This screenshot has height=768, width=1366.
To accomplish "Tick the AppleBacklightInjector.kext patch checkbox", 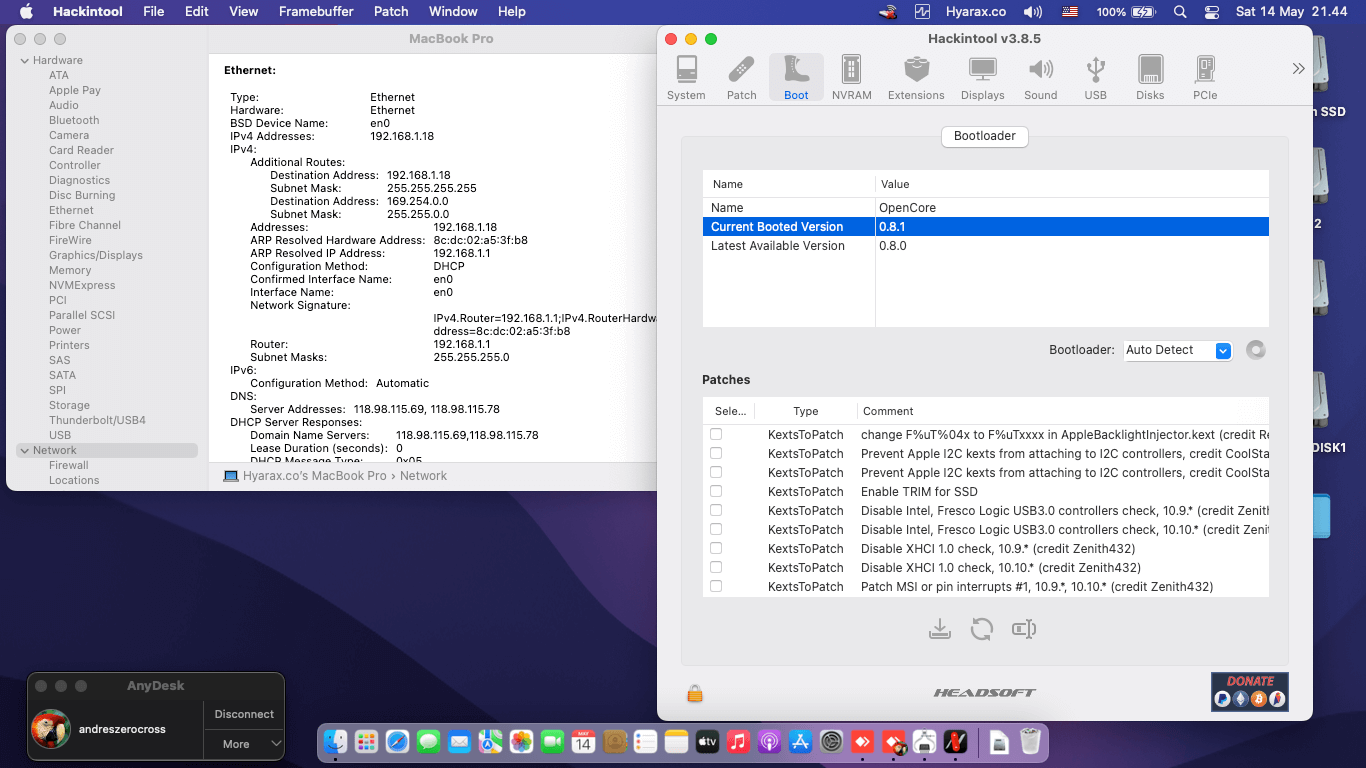I will (716, 434).
